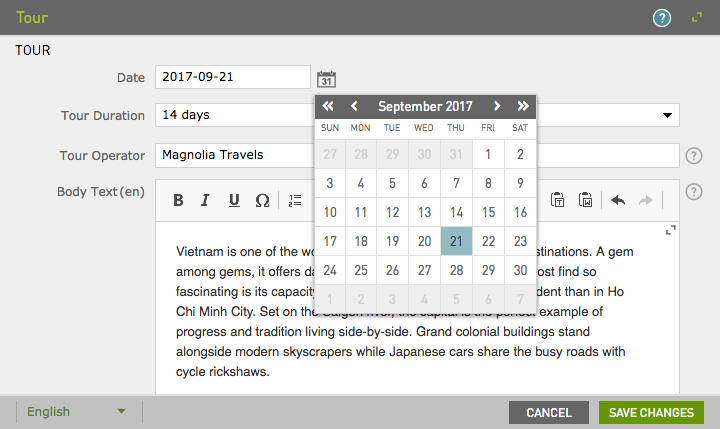The height and width of the screenshot is (429, 720).
Task: Underline text using the editor toolbar
Action: tap(234, 200)
